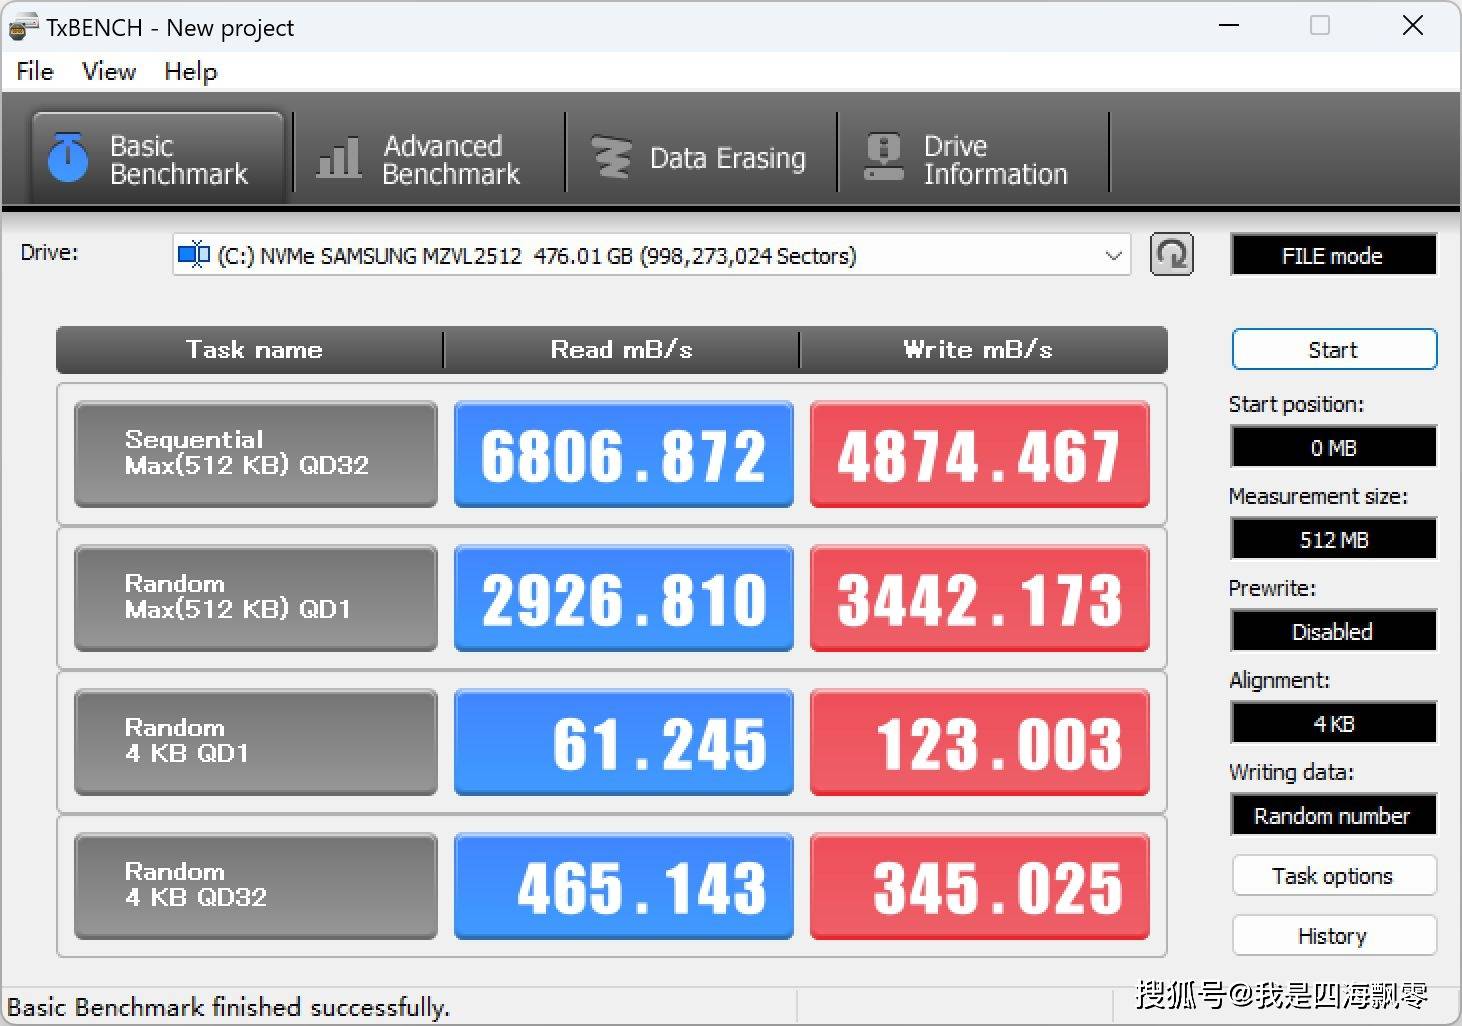Click the refresh drives icon
The height and width of the screenshot is (1026, 1462).
tap(1171, 255)
